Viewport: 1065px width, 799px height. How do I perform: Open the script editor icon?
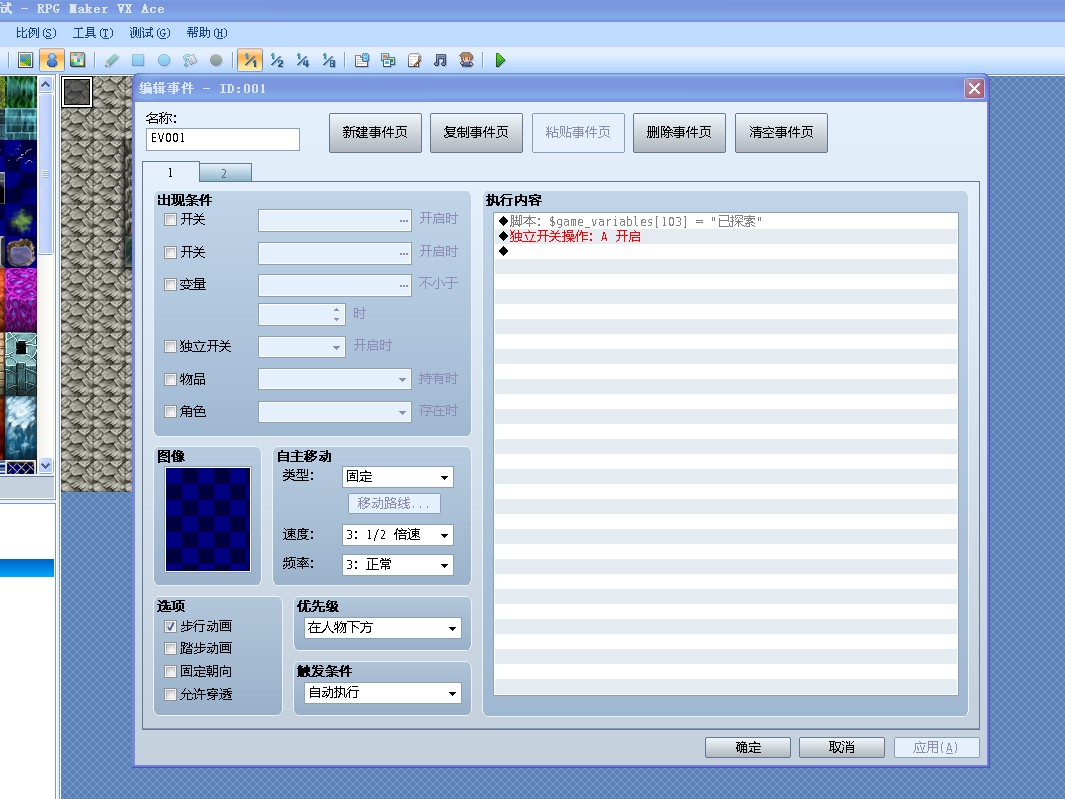(414, 60)
